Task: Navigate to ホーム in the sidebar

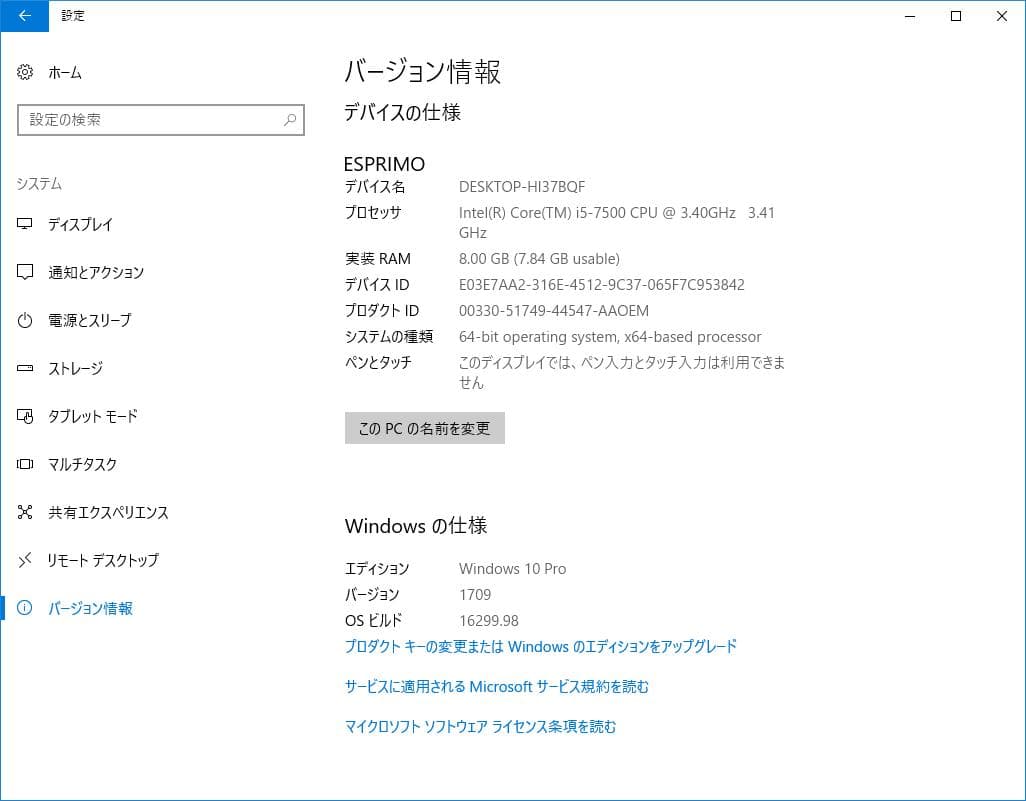Action: pyautogui.click(x=63, y=71)
